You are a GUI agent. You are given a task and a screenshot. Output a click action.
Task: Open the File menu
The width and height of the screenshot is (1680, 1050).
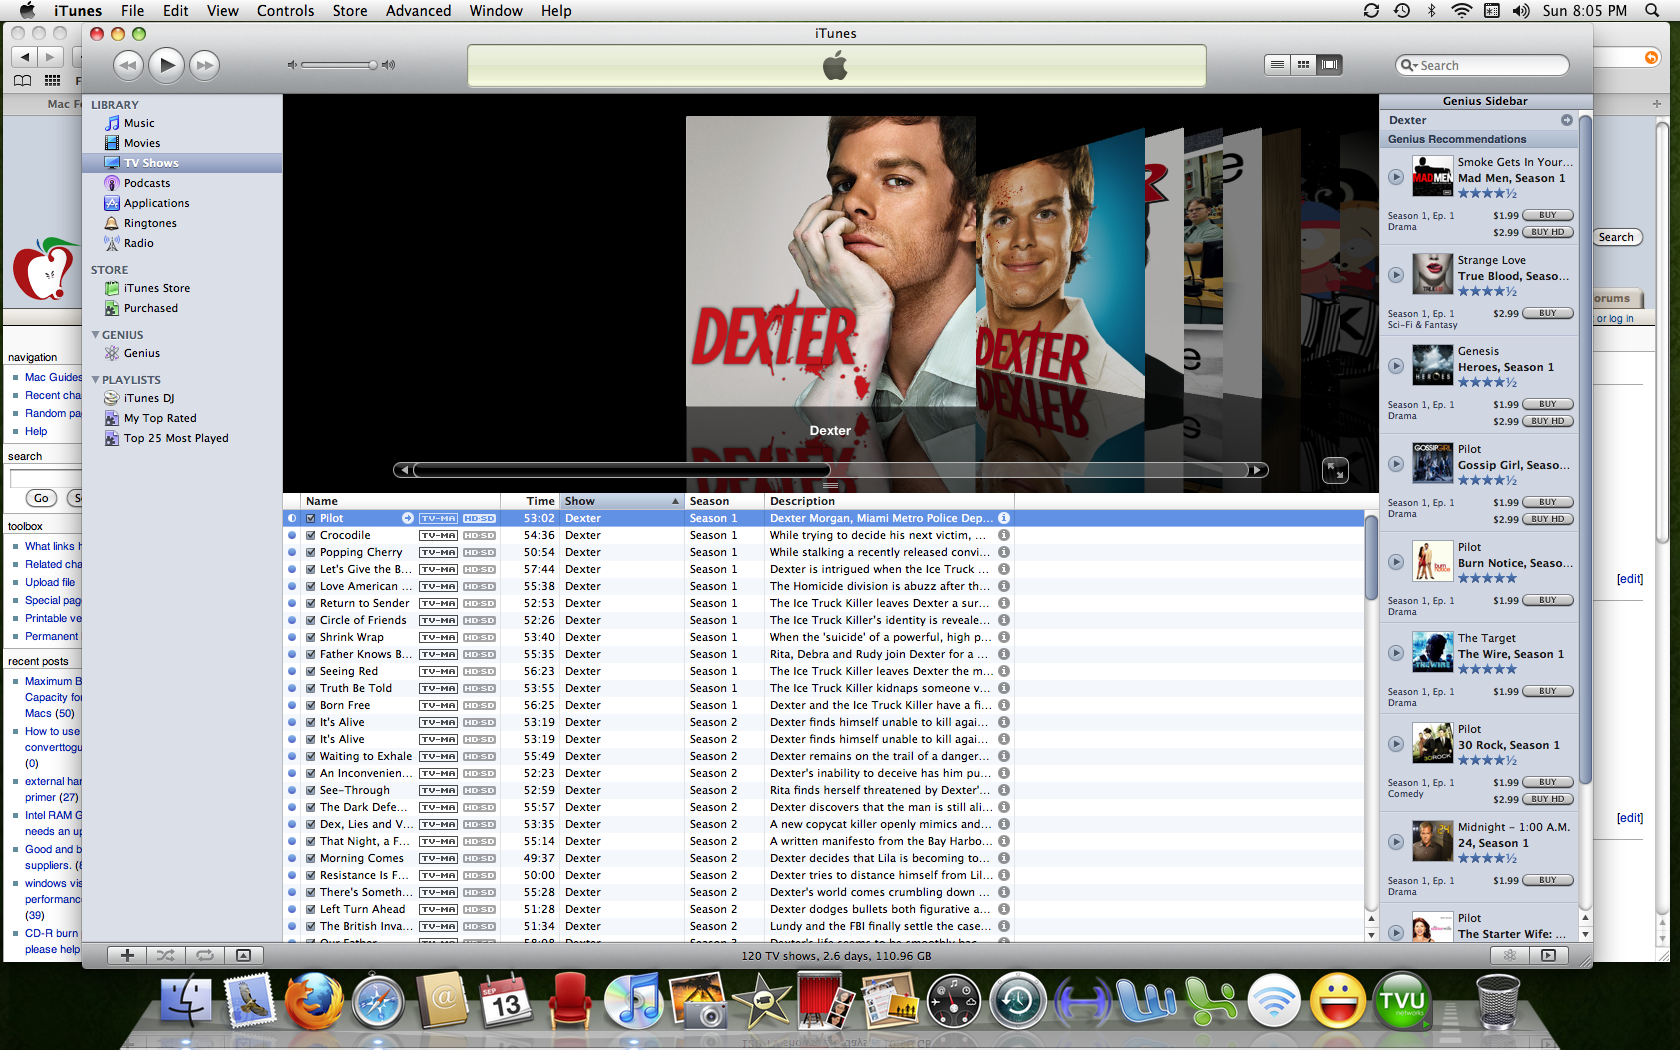pyautogui.click(x=132, y=11)
